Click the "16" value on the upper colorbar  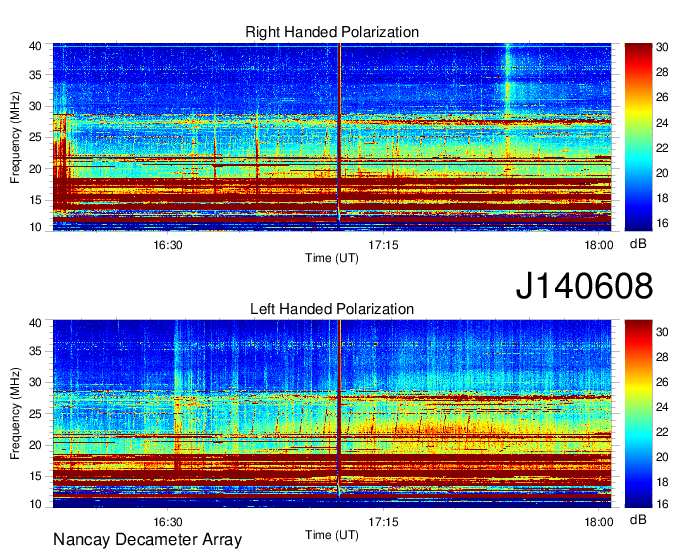tap(662, 223)
